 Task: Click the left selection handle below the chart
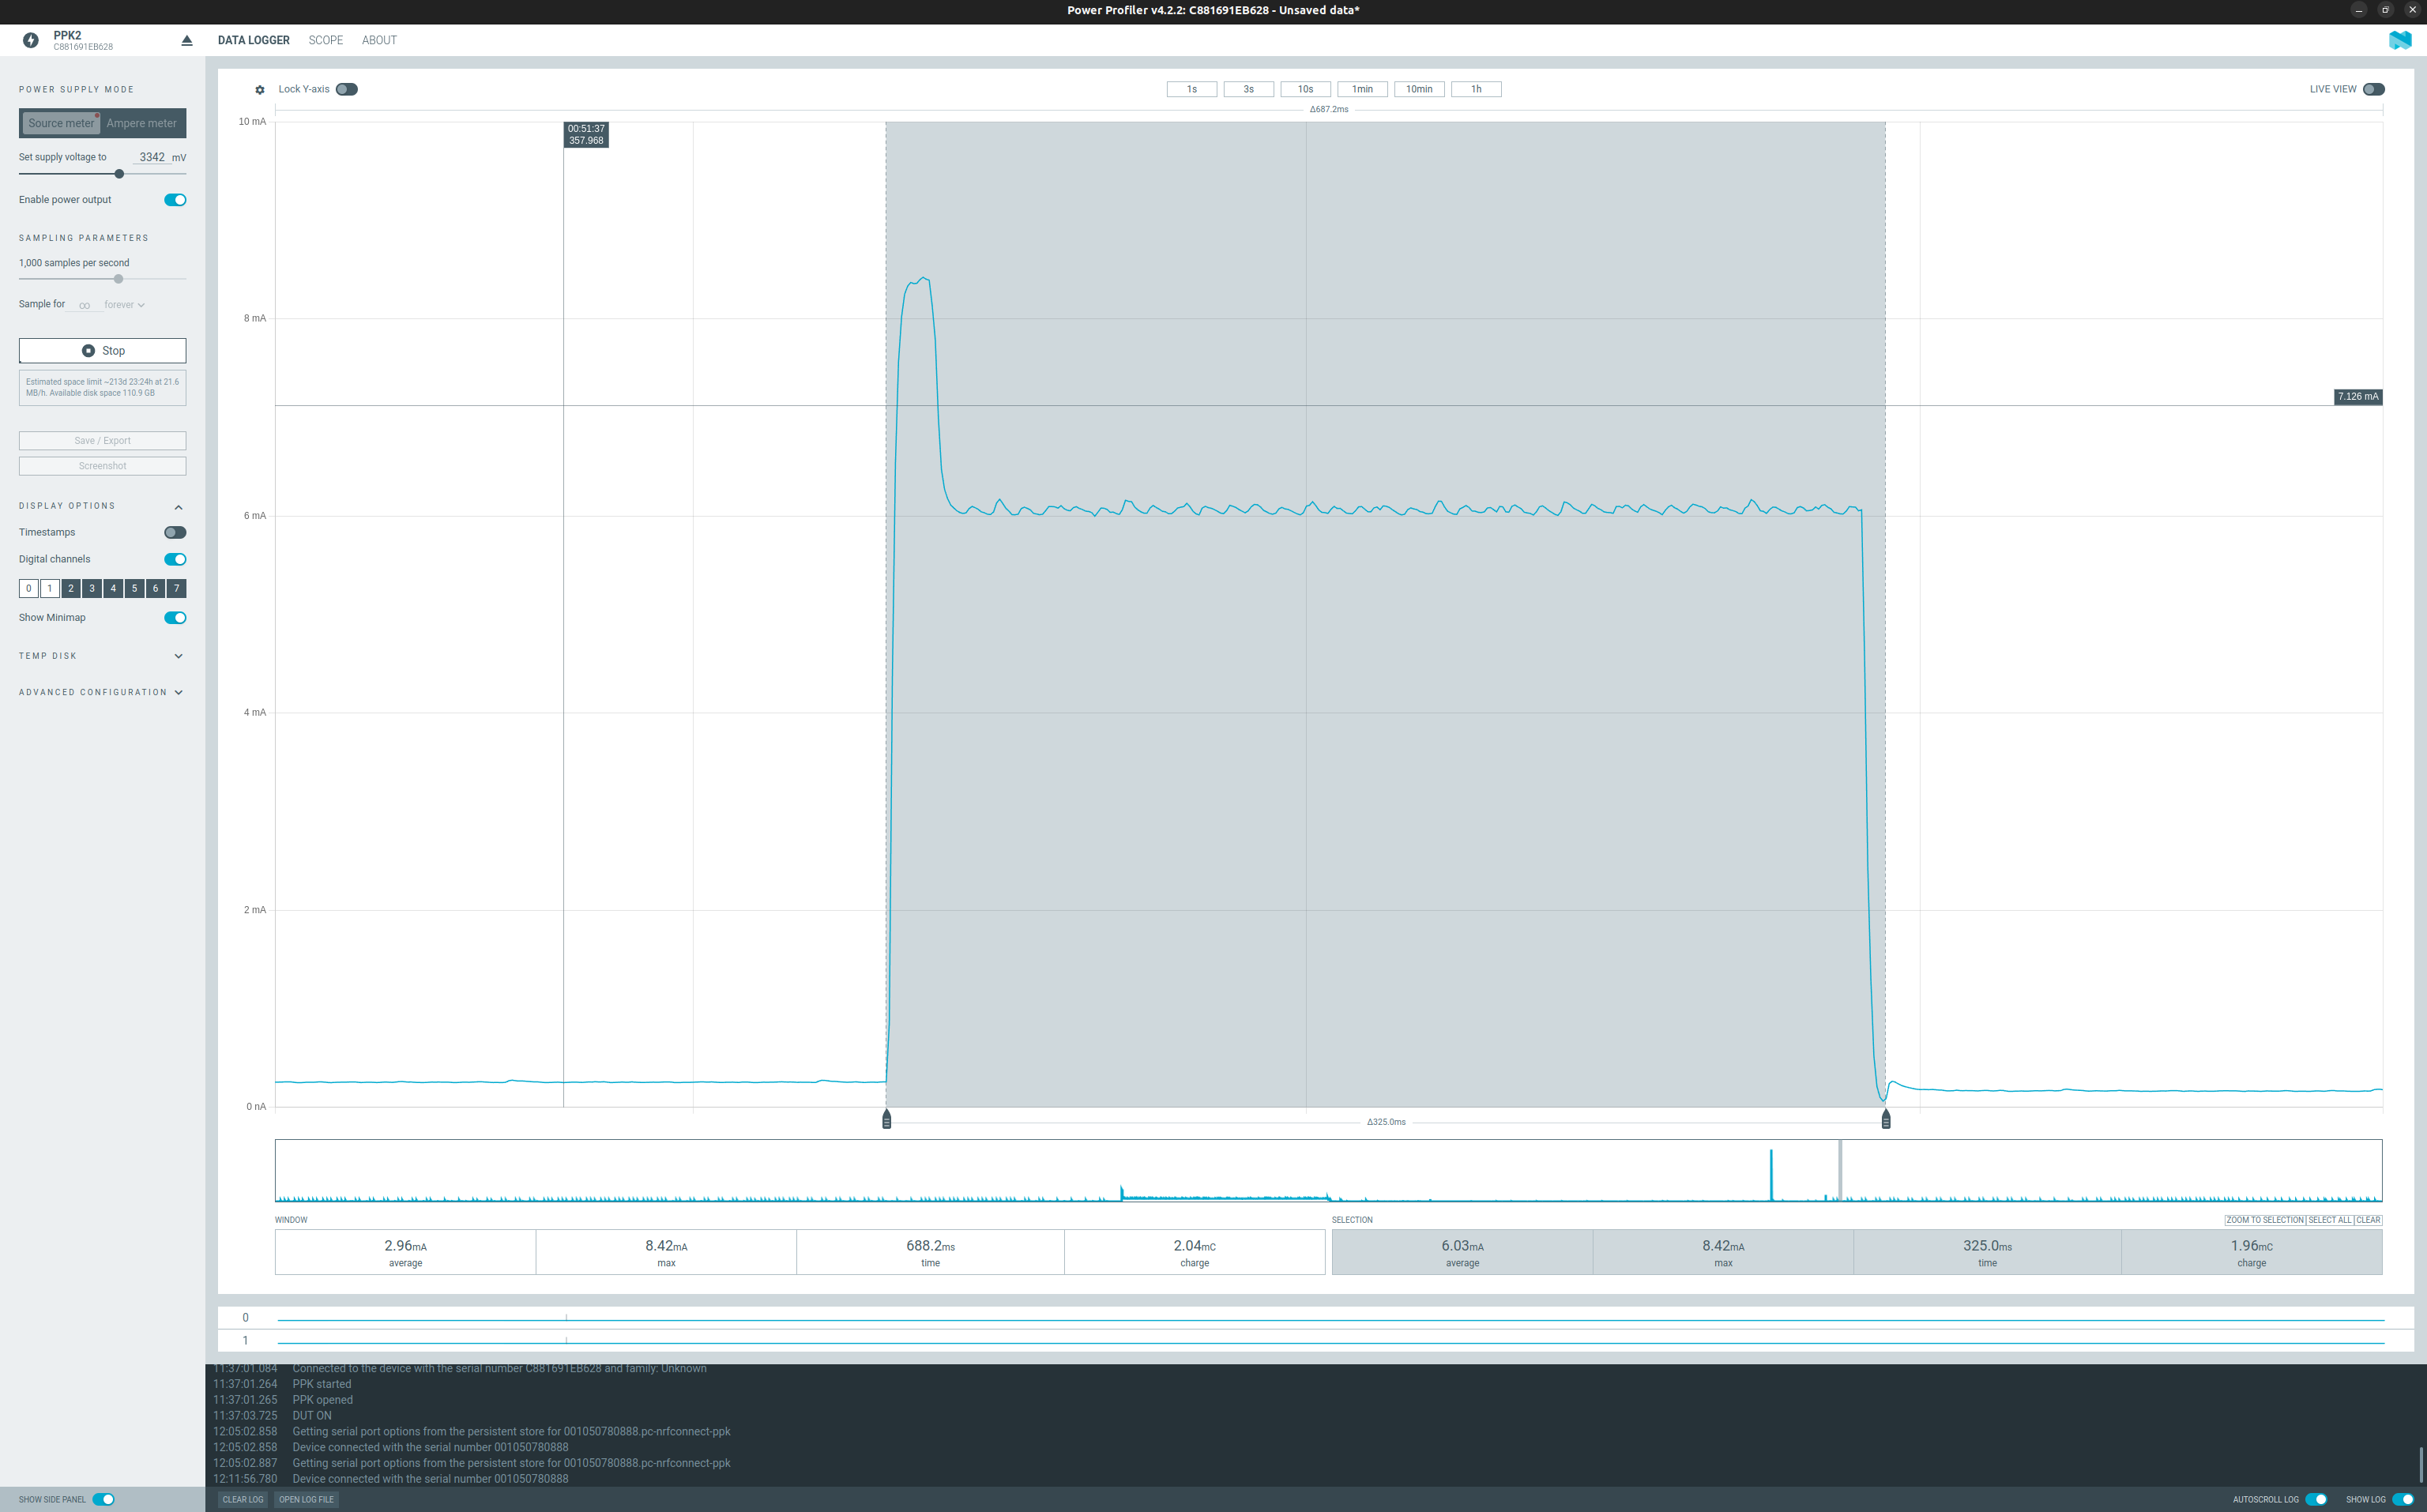[x=886, y=1119]
